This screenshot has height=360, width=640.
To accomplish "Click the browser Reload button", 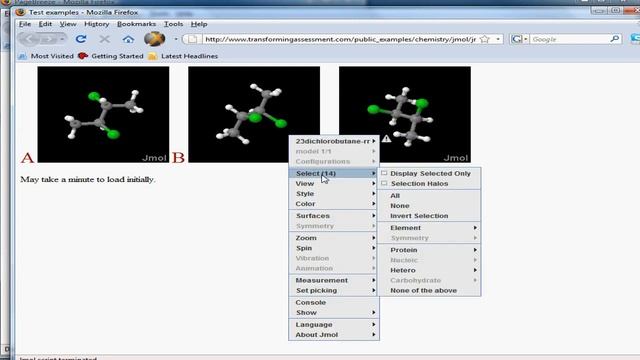I will (x=81, y=39).
